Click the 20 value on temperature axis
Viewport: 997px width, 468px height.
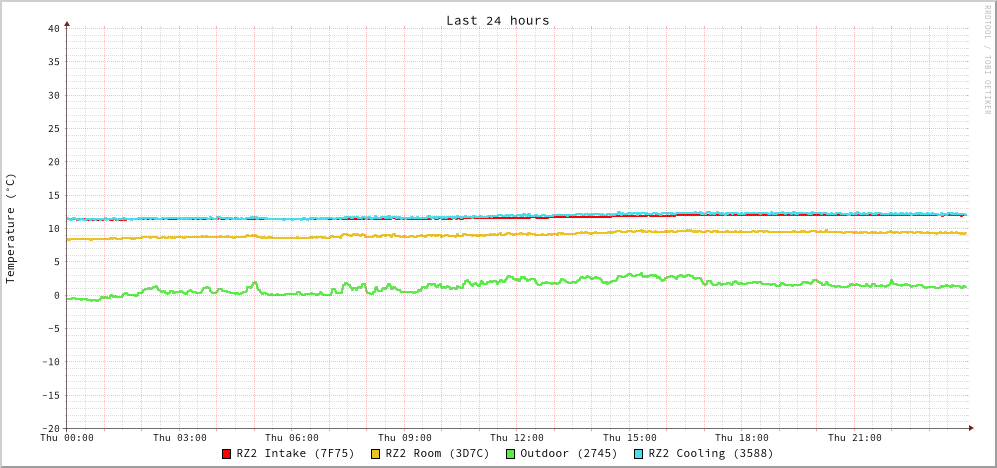point(53,162)
